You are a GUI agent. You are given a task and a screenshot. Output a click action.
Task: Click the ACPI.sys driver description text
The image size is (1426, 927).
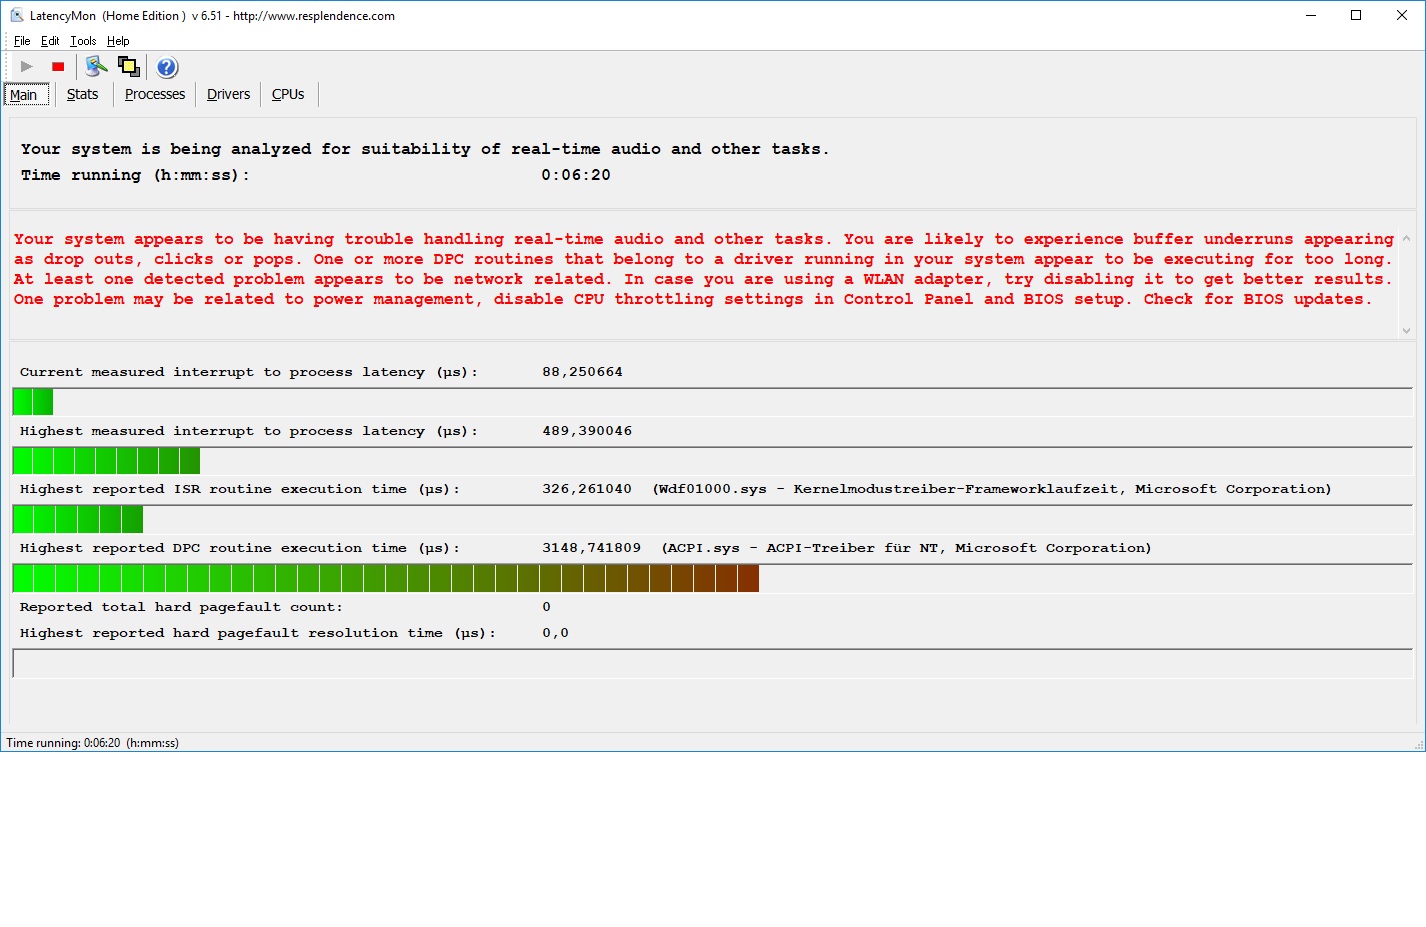[x=906, y=548]
